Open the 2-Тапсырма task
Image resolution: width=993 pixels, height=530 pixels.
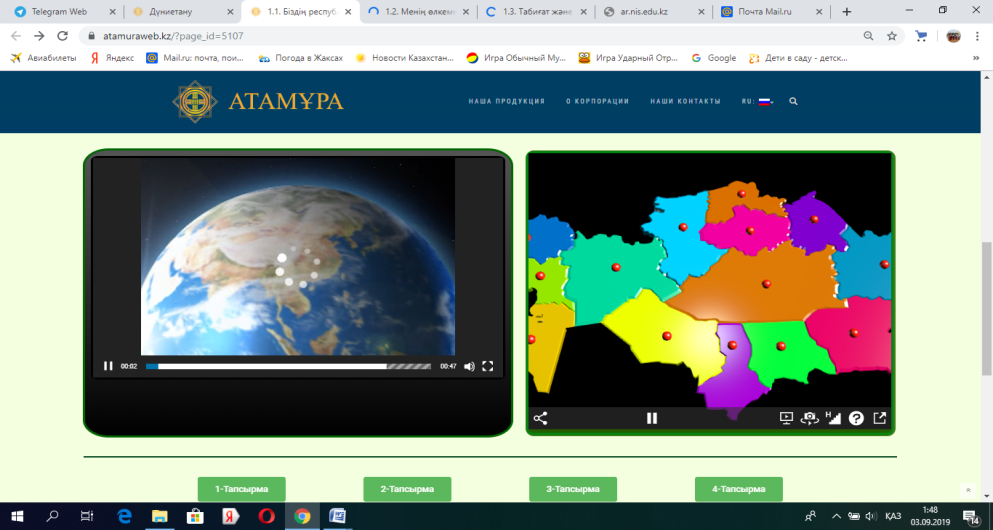point(407,489)
